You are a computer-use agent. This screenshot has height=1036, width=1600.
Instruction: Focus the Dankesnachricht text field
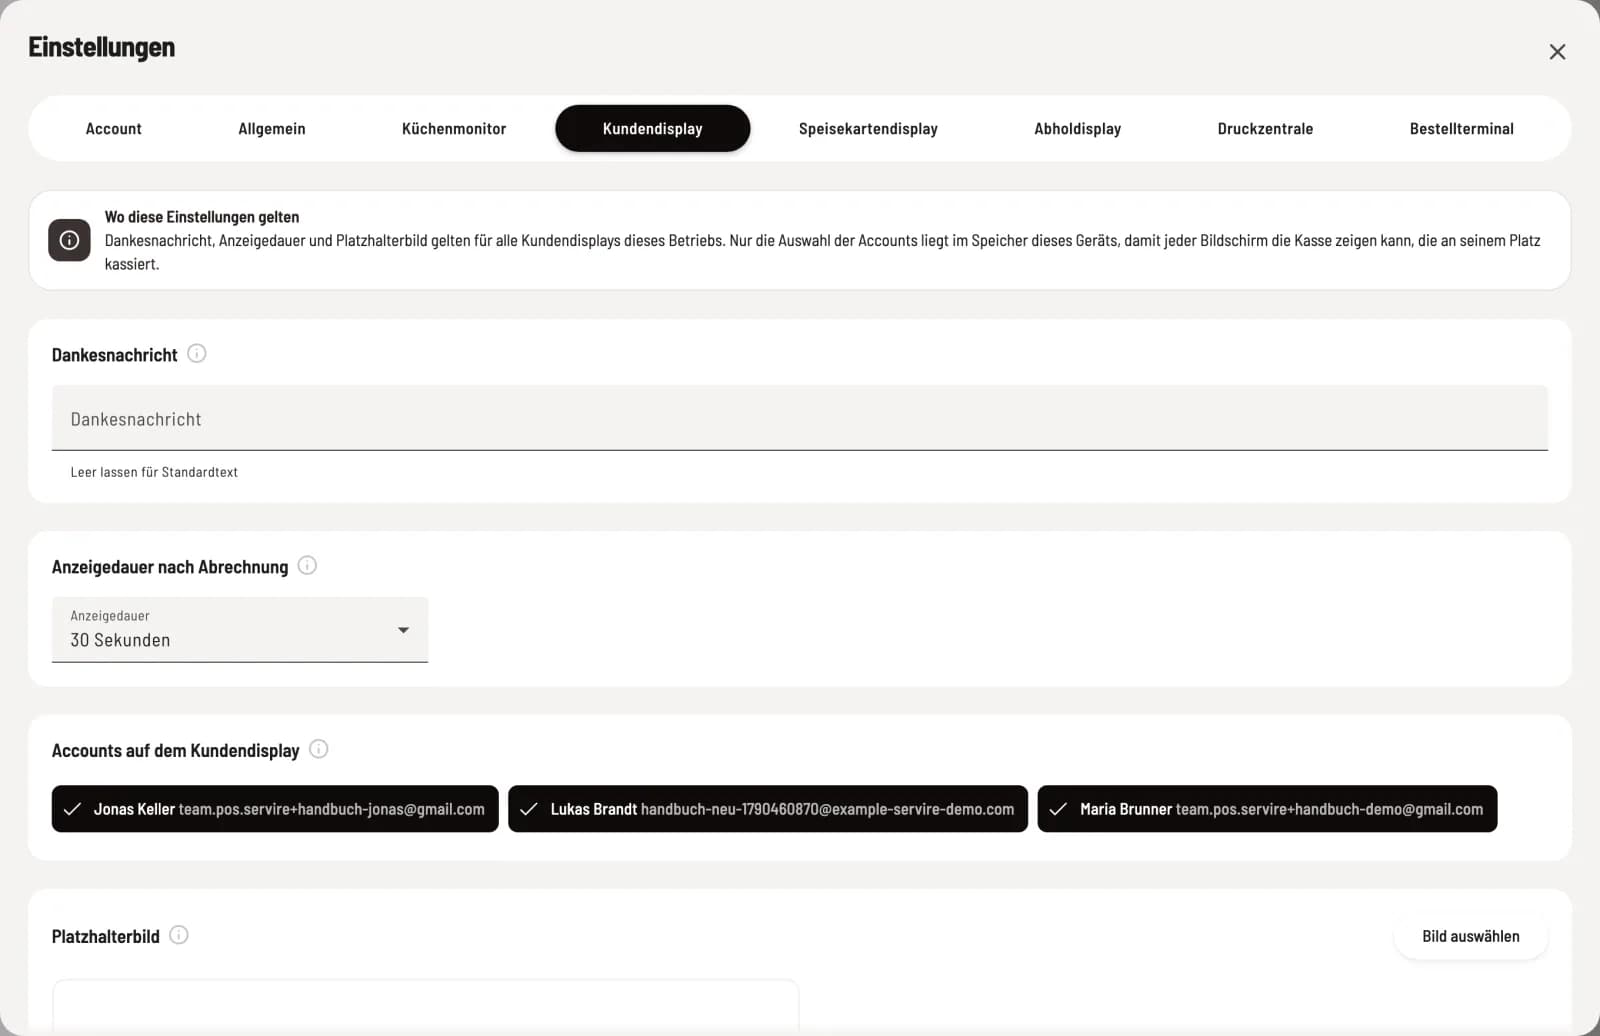[x=800, y=418]
